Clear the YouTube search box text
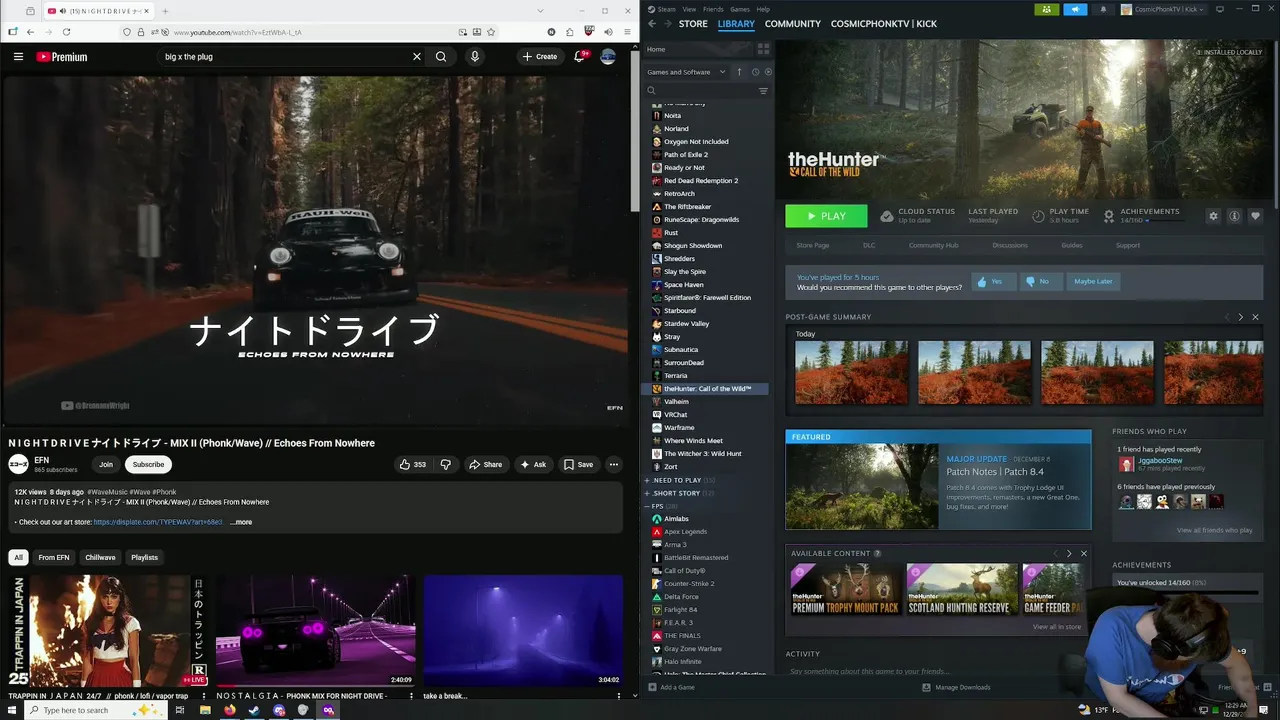The height and width of the screenshot is (720, 1280). [417, 57]
